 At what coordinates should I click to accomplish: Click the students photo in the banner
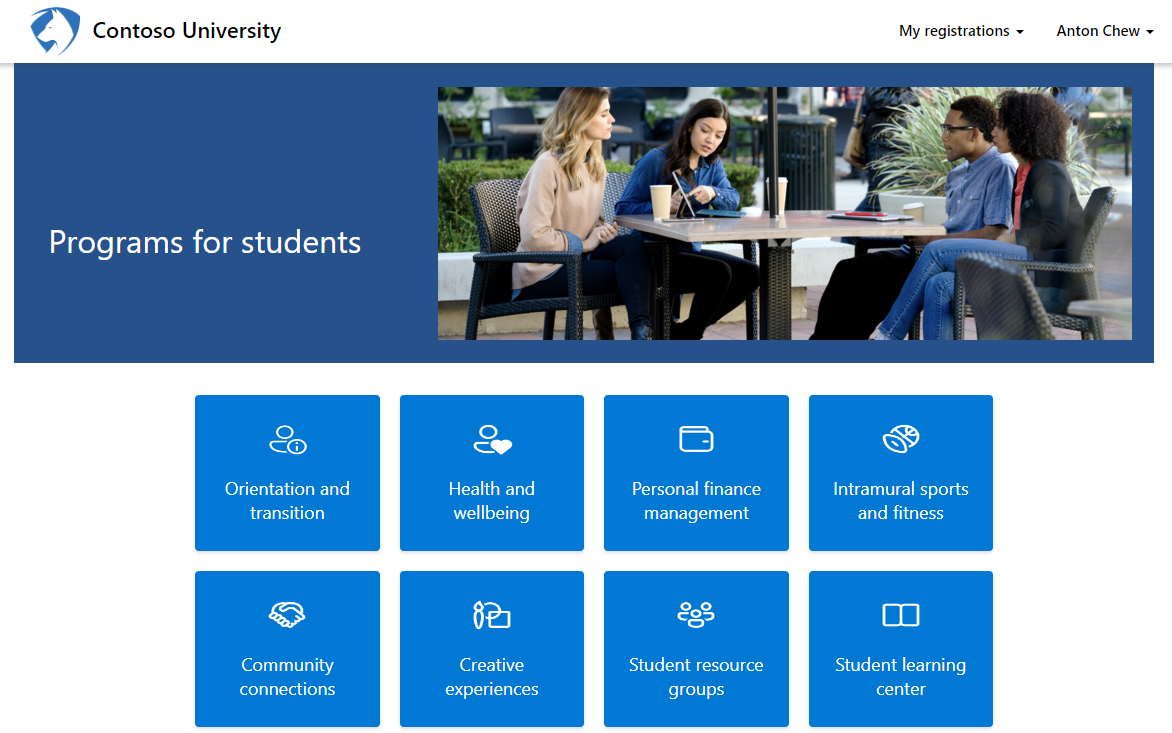pos(784,212)
